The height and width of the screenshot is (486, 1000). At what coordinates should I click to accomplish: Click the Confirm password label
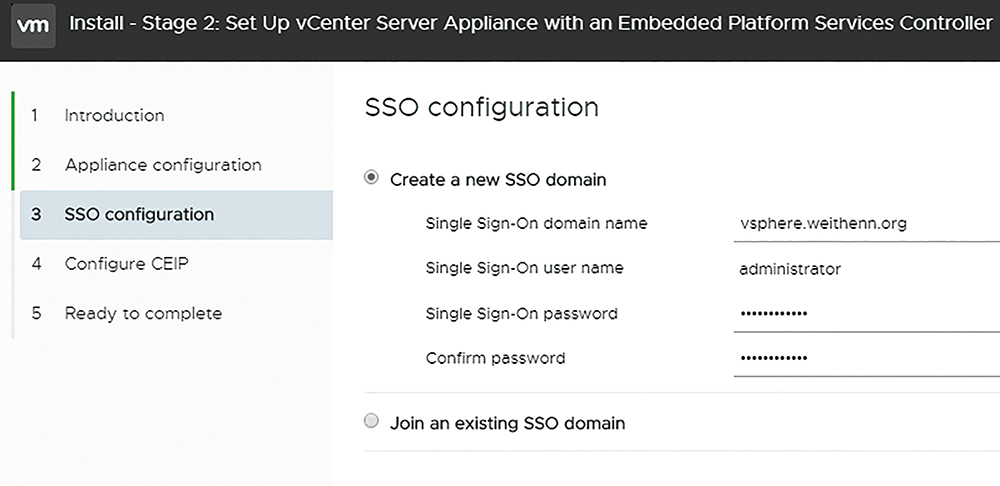coord(495,358)
